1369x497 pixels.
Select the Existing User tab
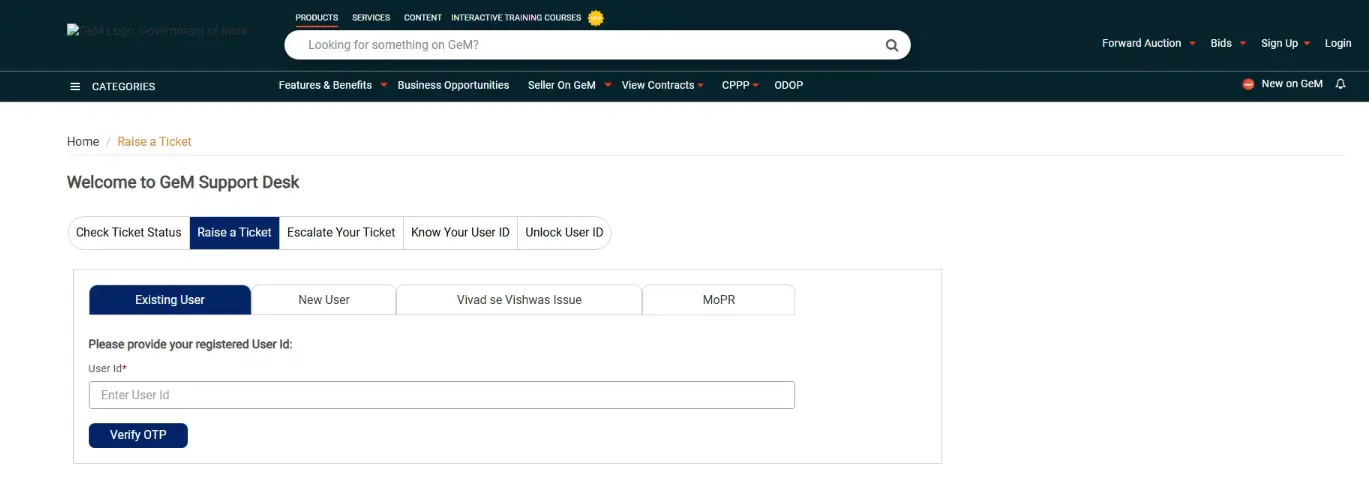[x=170, y=300]
